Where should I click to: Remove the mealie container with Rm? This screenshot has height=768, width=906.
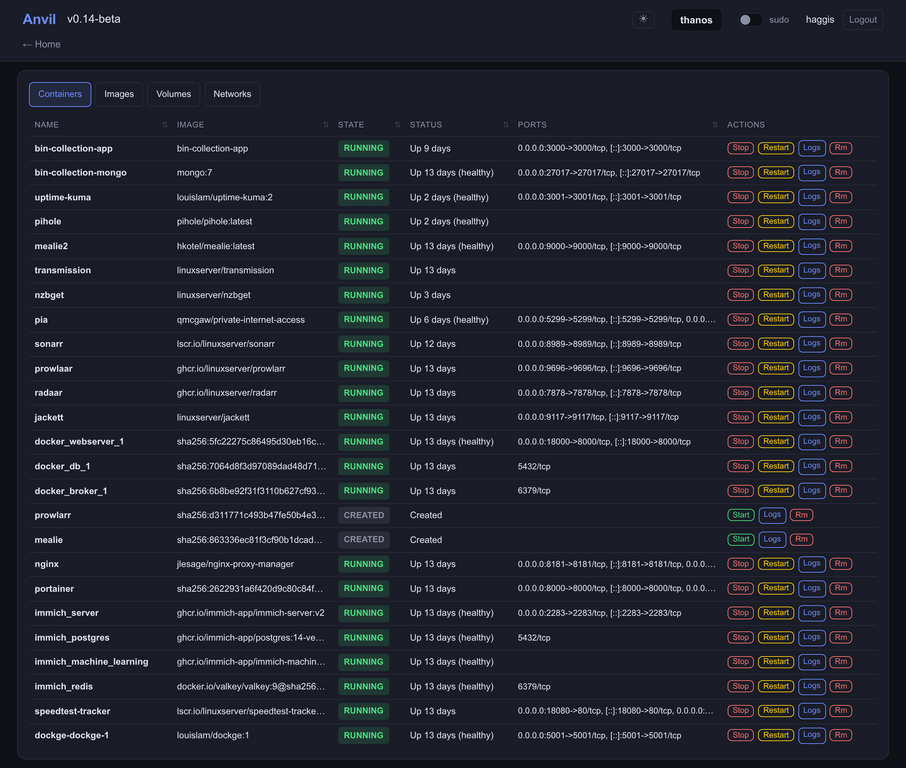coord(801,540)
